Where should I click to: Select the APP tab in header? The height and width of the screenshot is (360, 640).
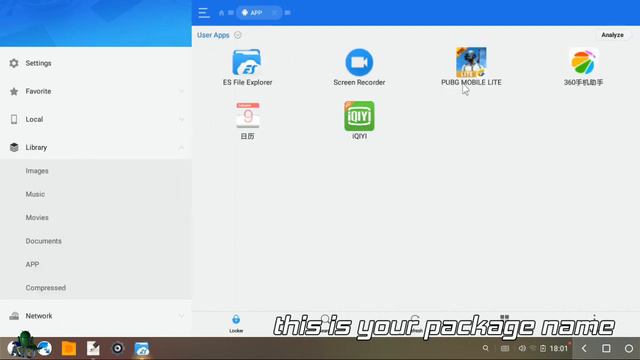[259, 13]
